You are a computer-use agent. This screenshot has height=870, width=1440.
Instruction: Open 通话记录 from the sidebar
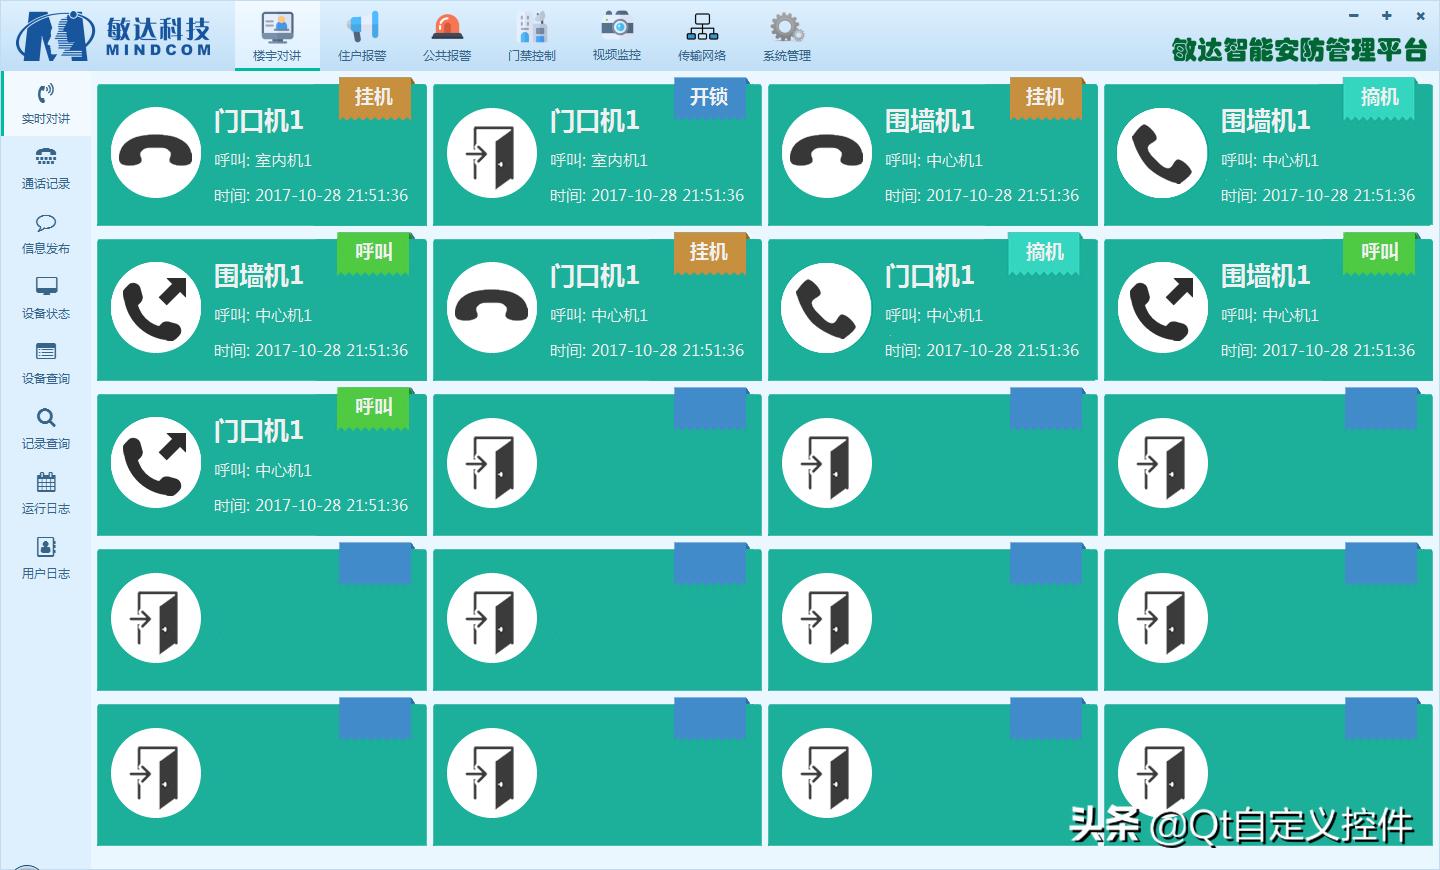(x=45, y=169)
